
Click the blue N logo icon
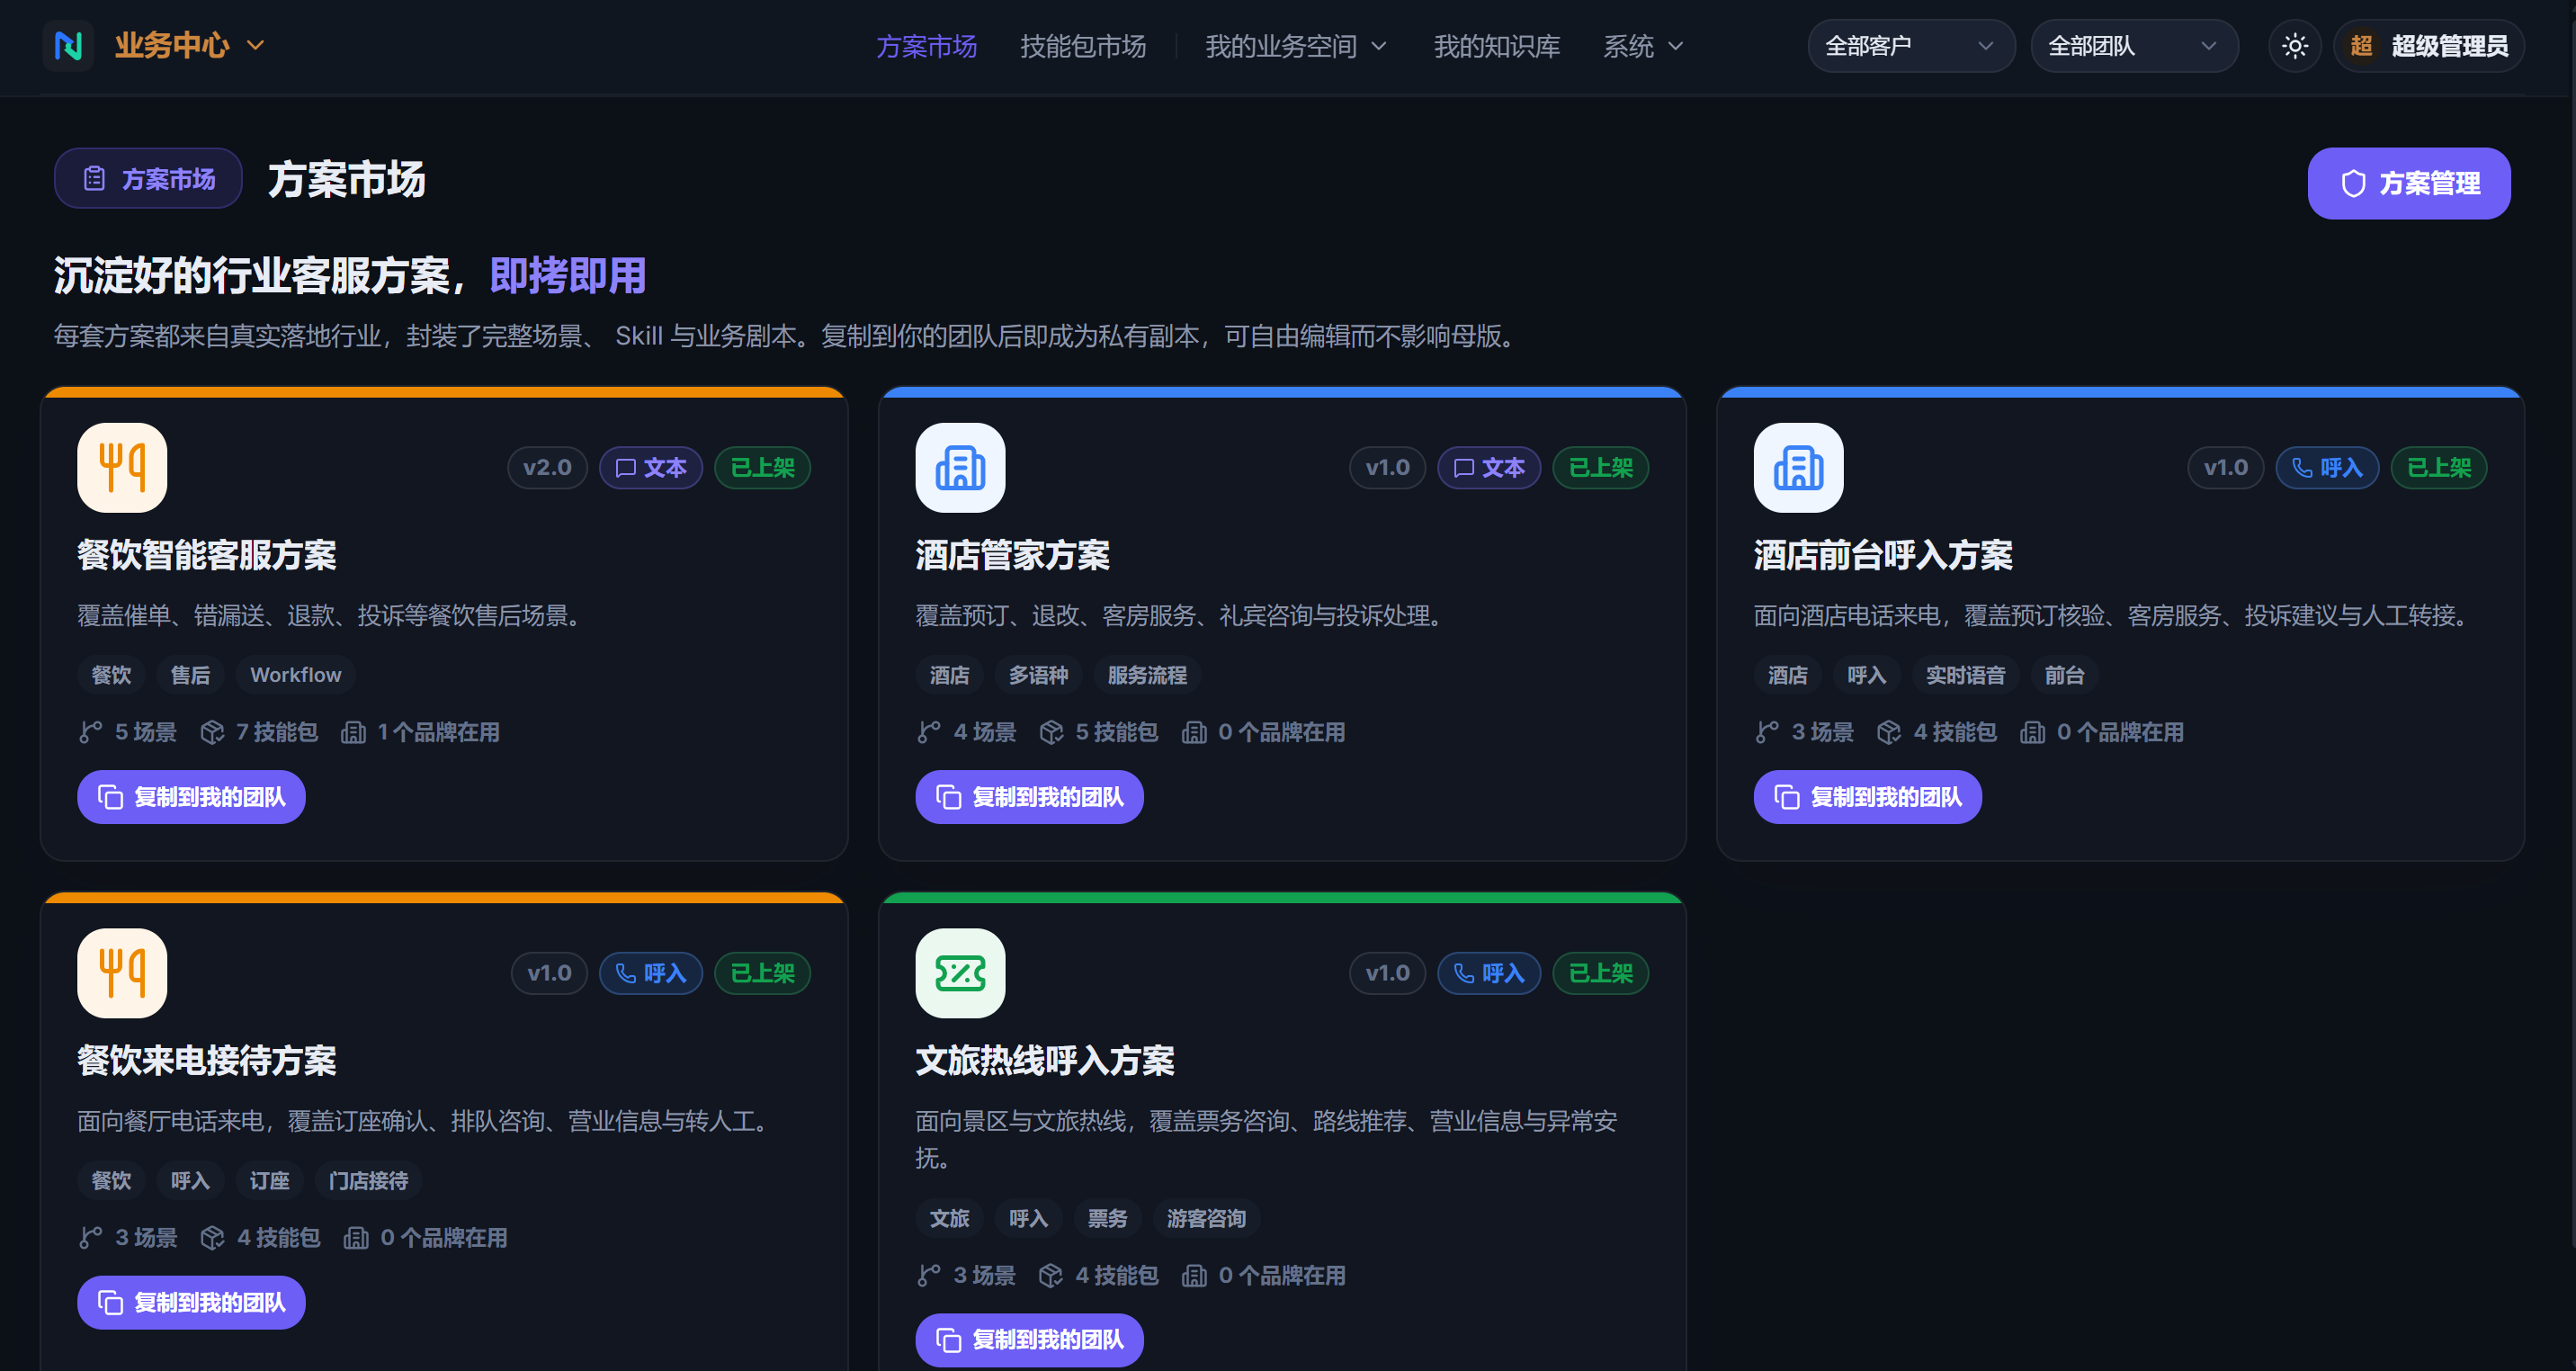(68, 46)
